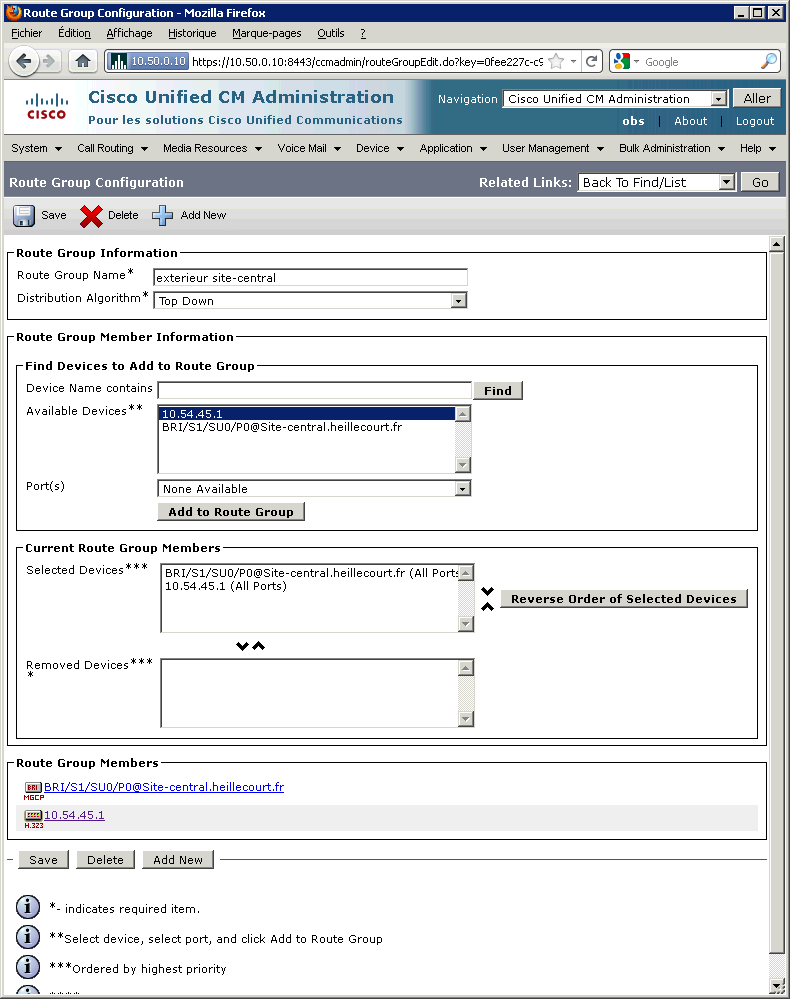Open the Related Links dropdown
This screenshot has height=999, width=790.
click(656, 182)
